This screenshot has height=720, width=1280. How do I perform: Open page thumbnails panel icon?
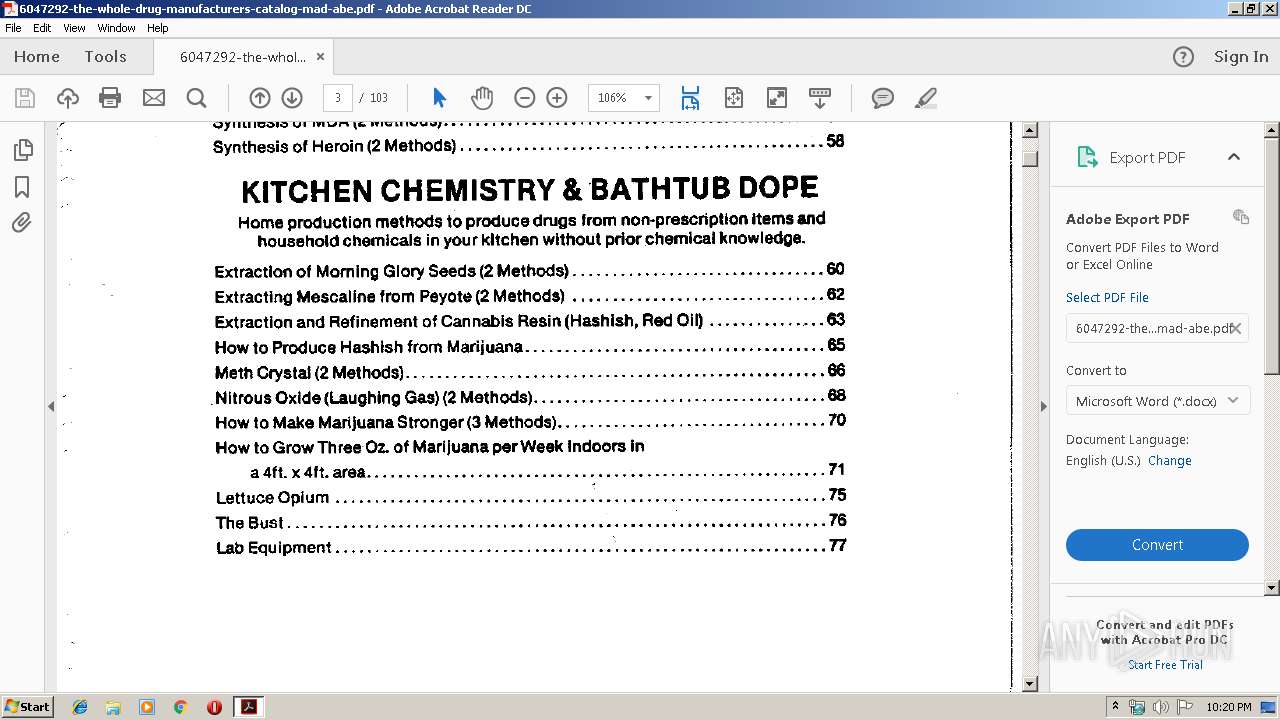[22, 150]
